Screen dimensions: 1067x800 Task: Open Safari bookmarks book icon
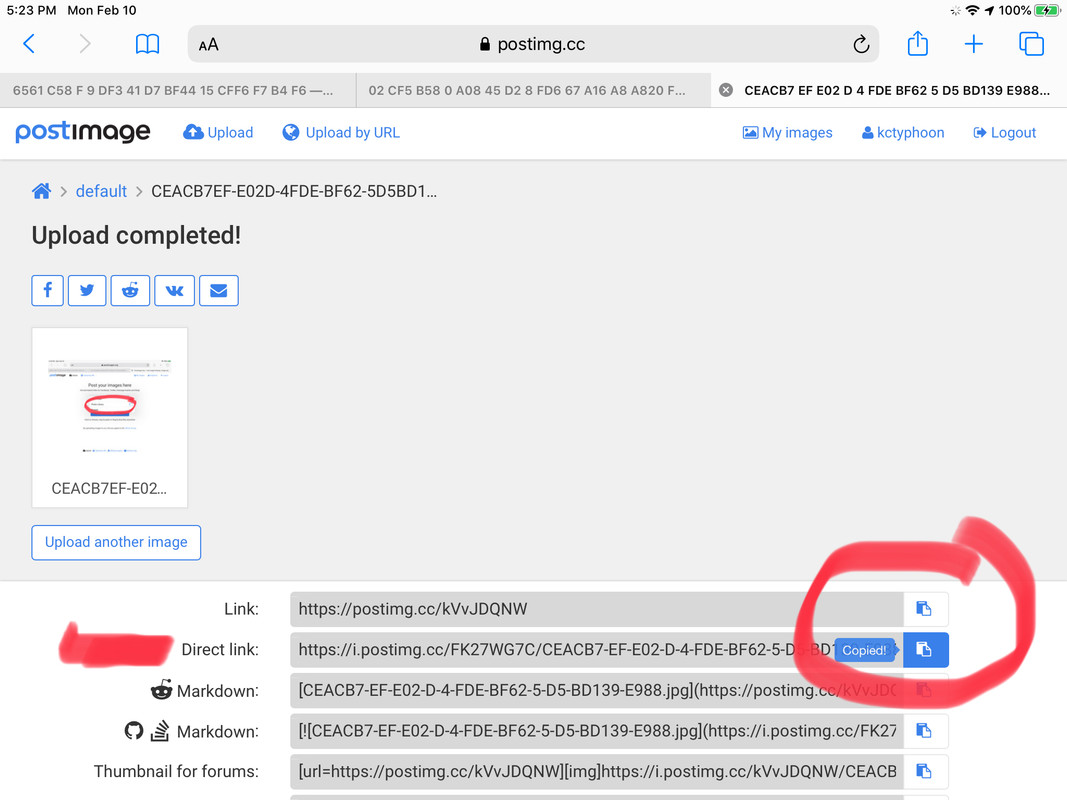[x=147, y=44]
